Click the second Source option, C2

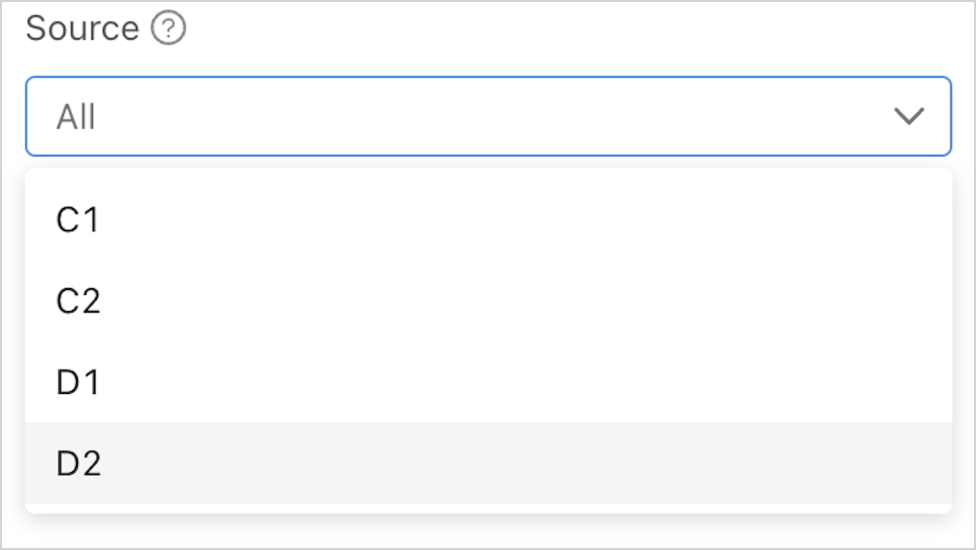pyautogui.click(x=78, y=301)
